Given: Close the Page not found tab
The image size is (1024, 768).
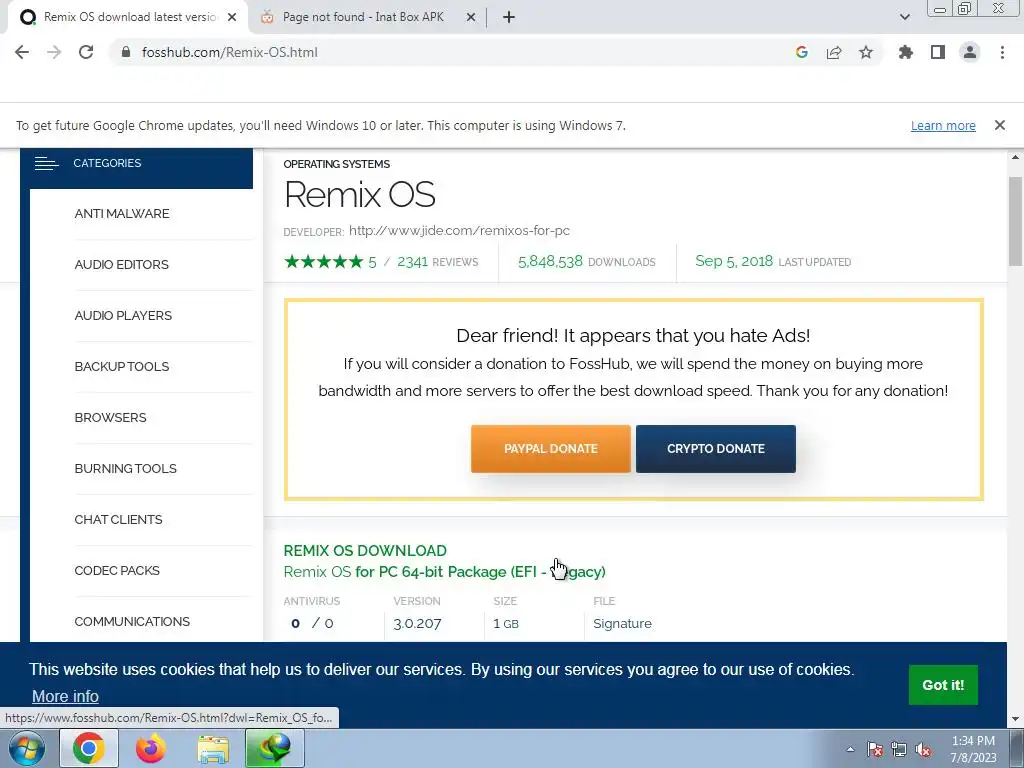Looking at the screenshot, I should click(471, 18).
